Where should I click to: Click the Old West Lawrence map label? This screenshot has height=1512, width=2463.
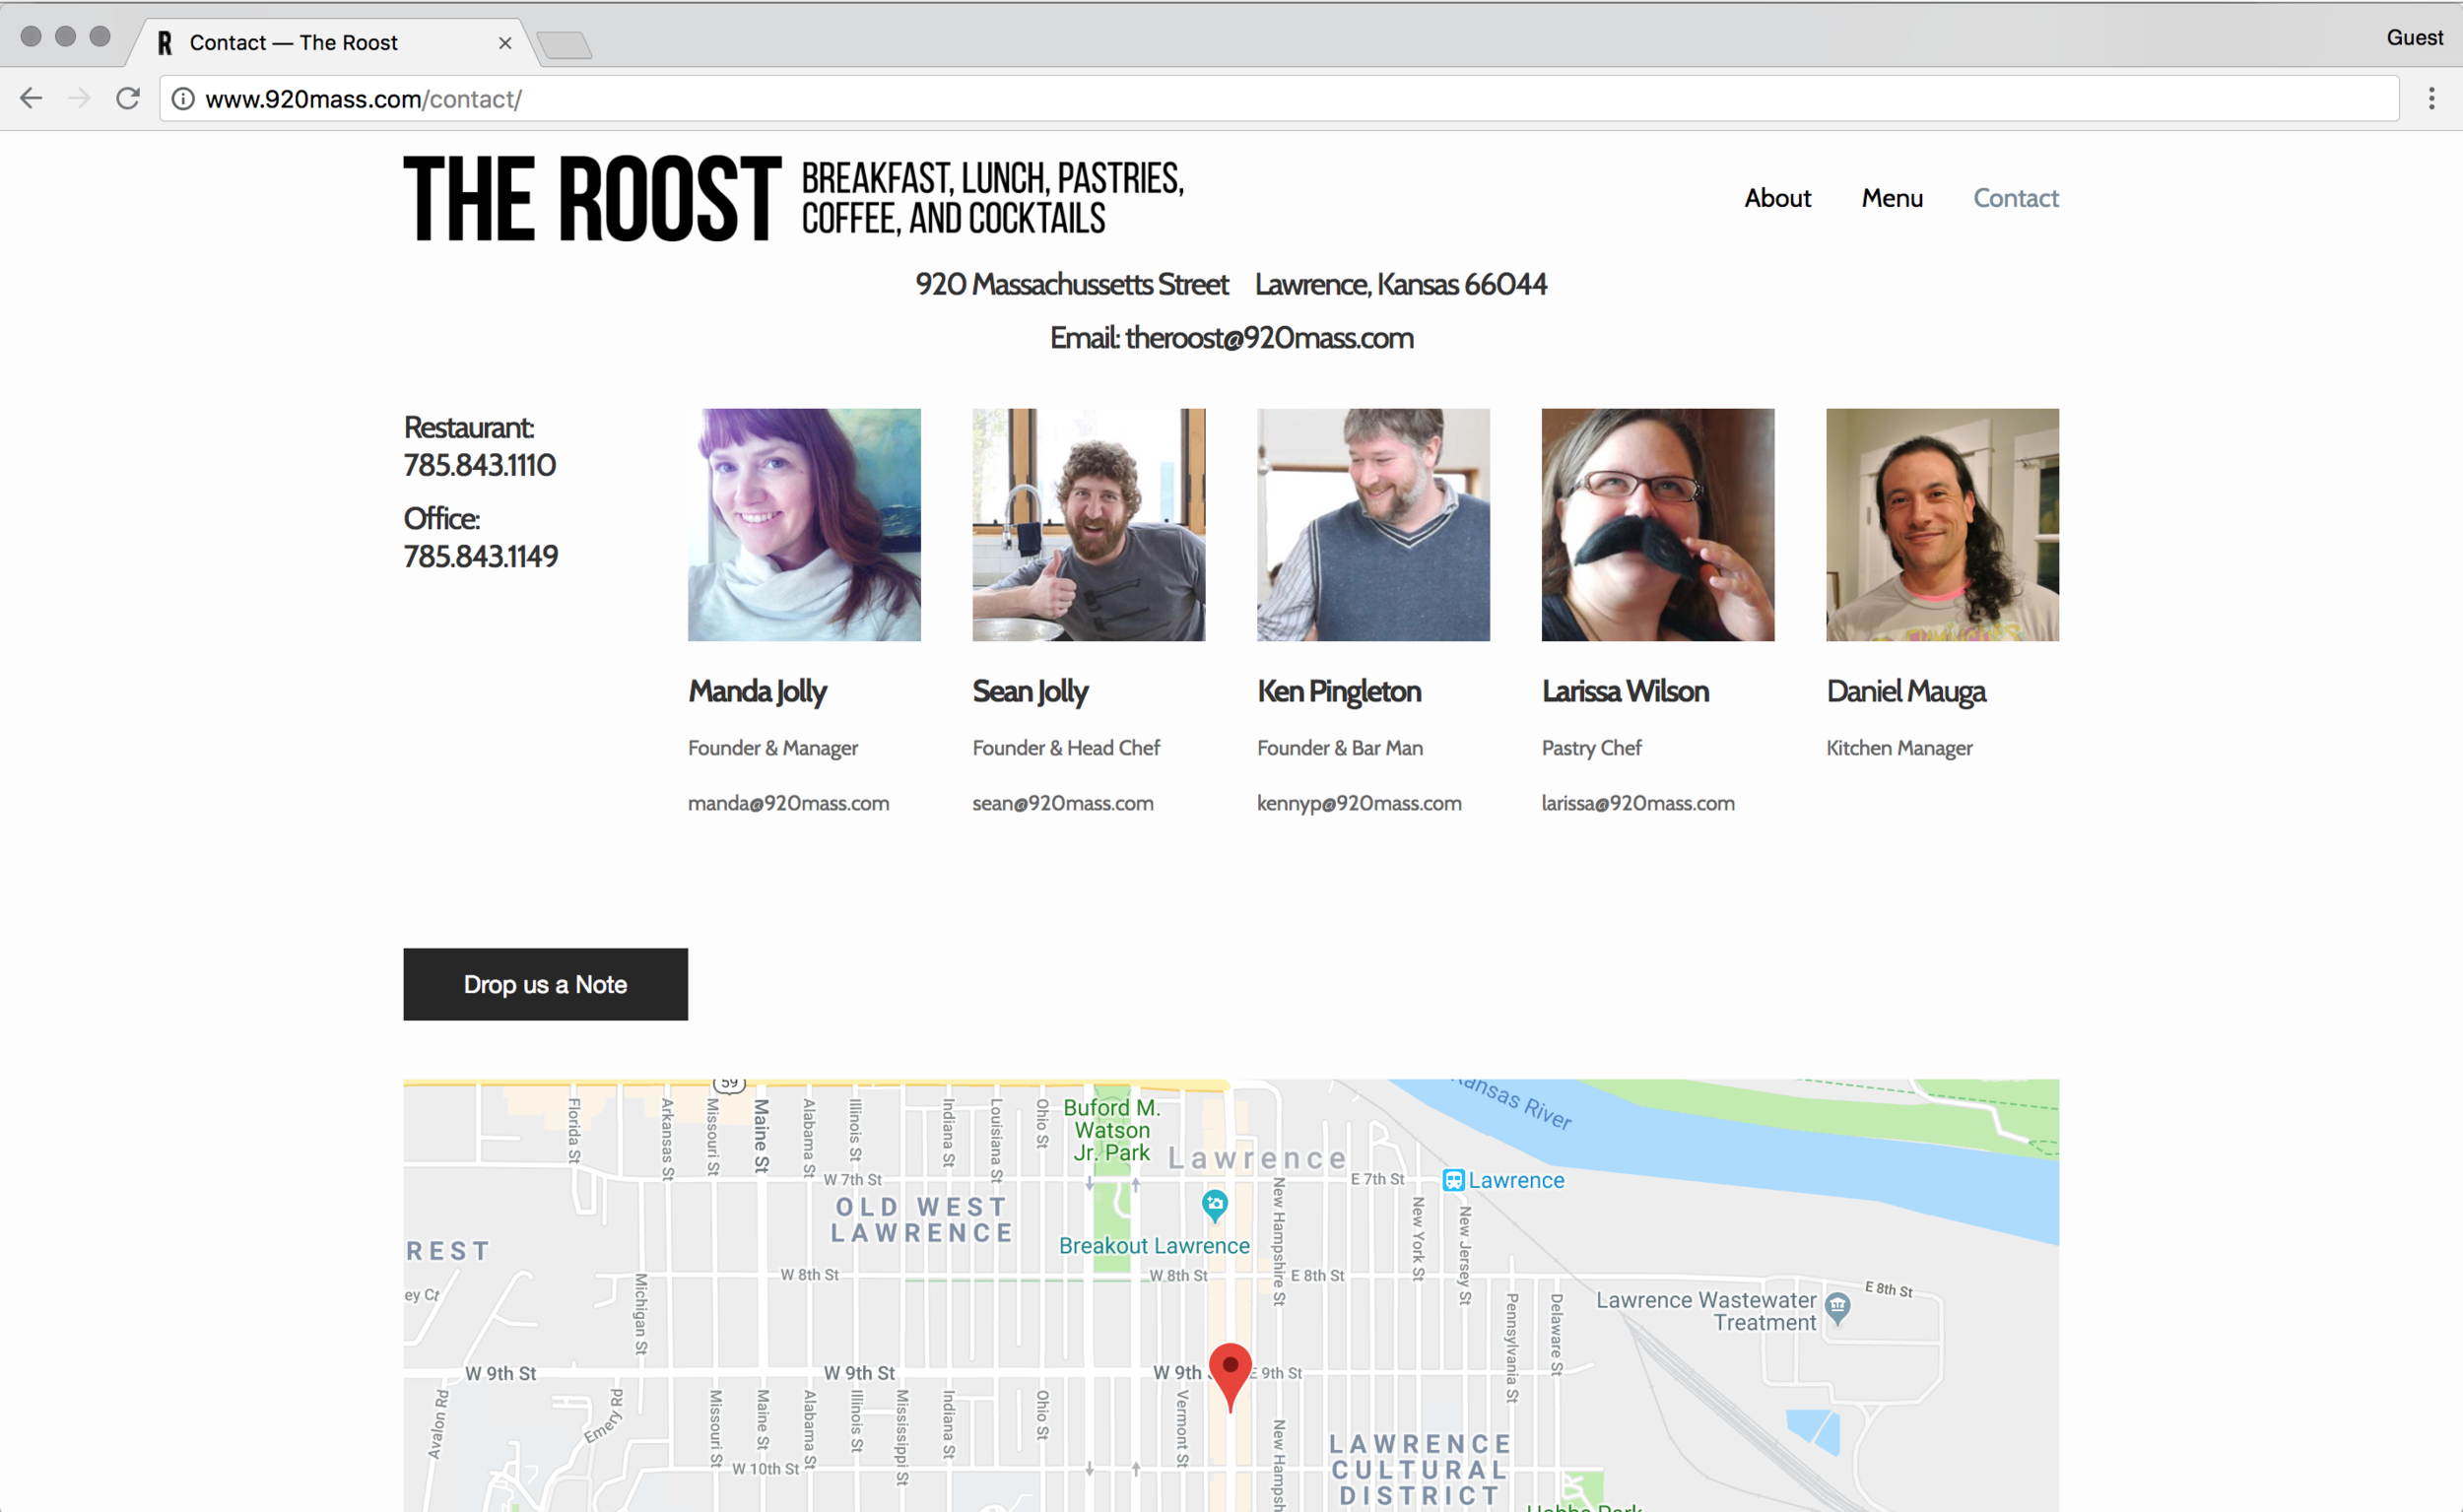[921, 1220]
